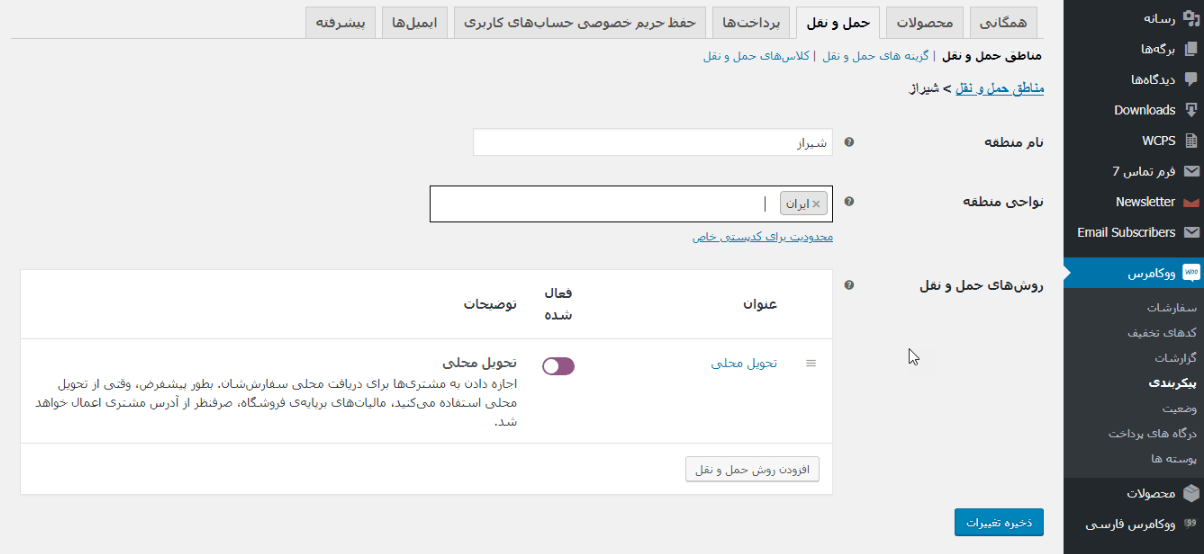Expand the limit to specific postcodes link
This screenshot has height=554, width=1204.
point(762,237)
